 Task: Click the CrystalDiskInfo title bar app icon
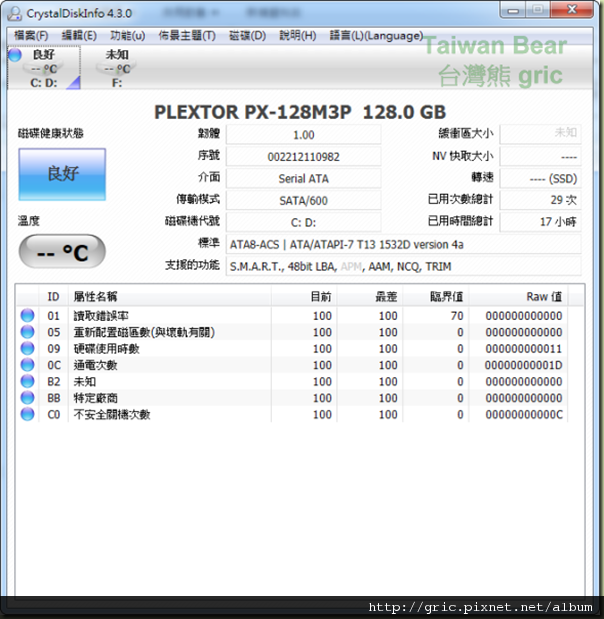[x=15, y=13]
